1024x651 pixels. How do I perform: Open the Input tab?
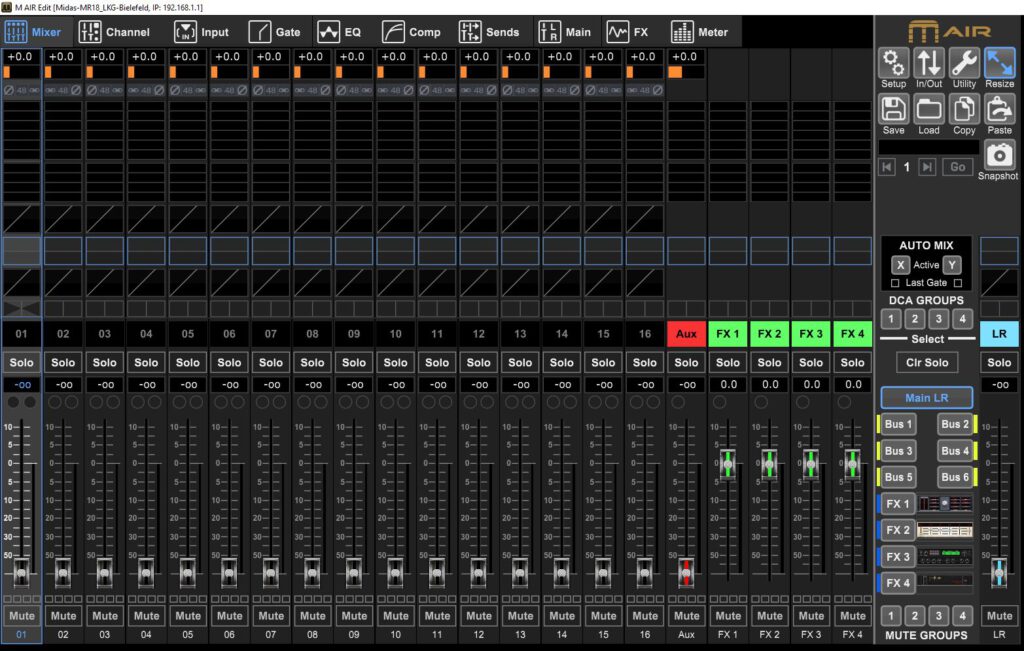[201, 32]
